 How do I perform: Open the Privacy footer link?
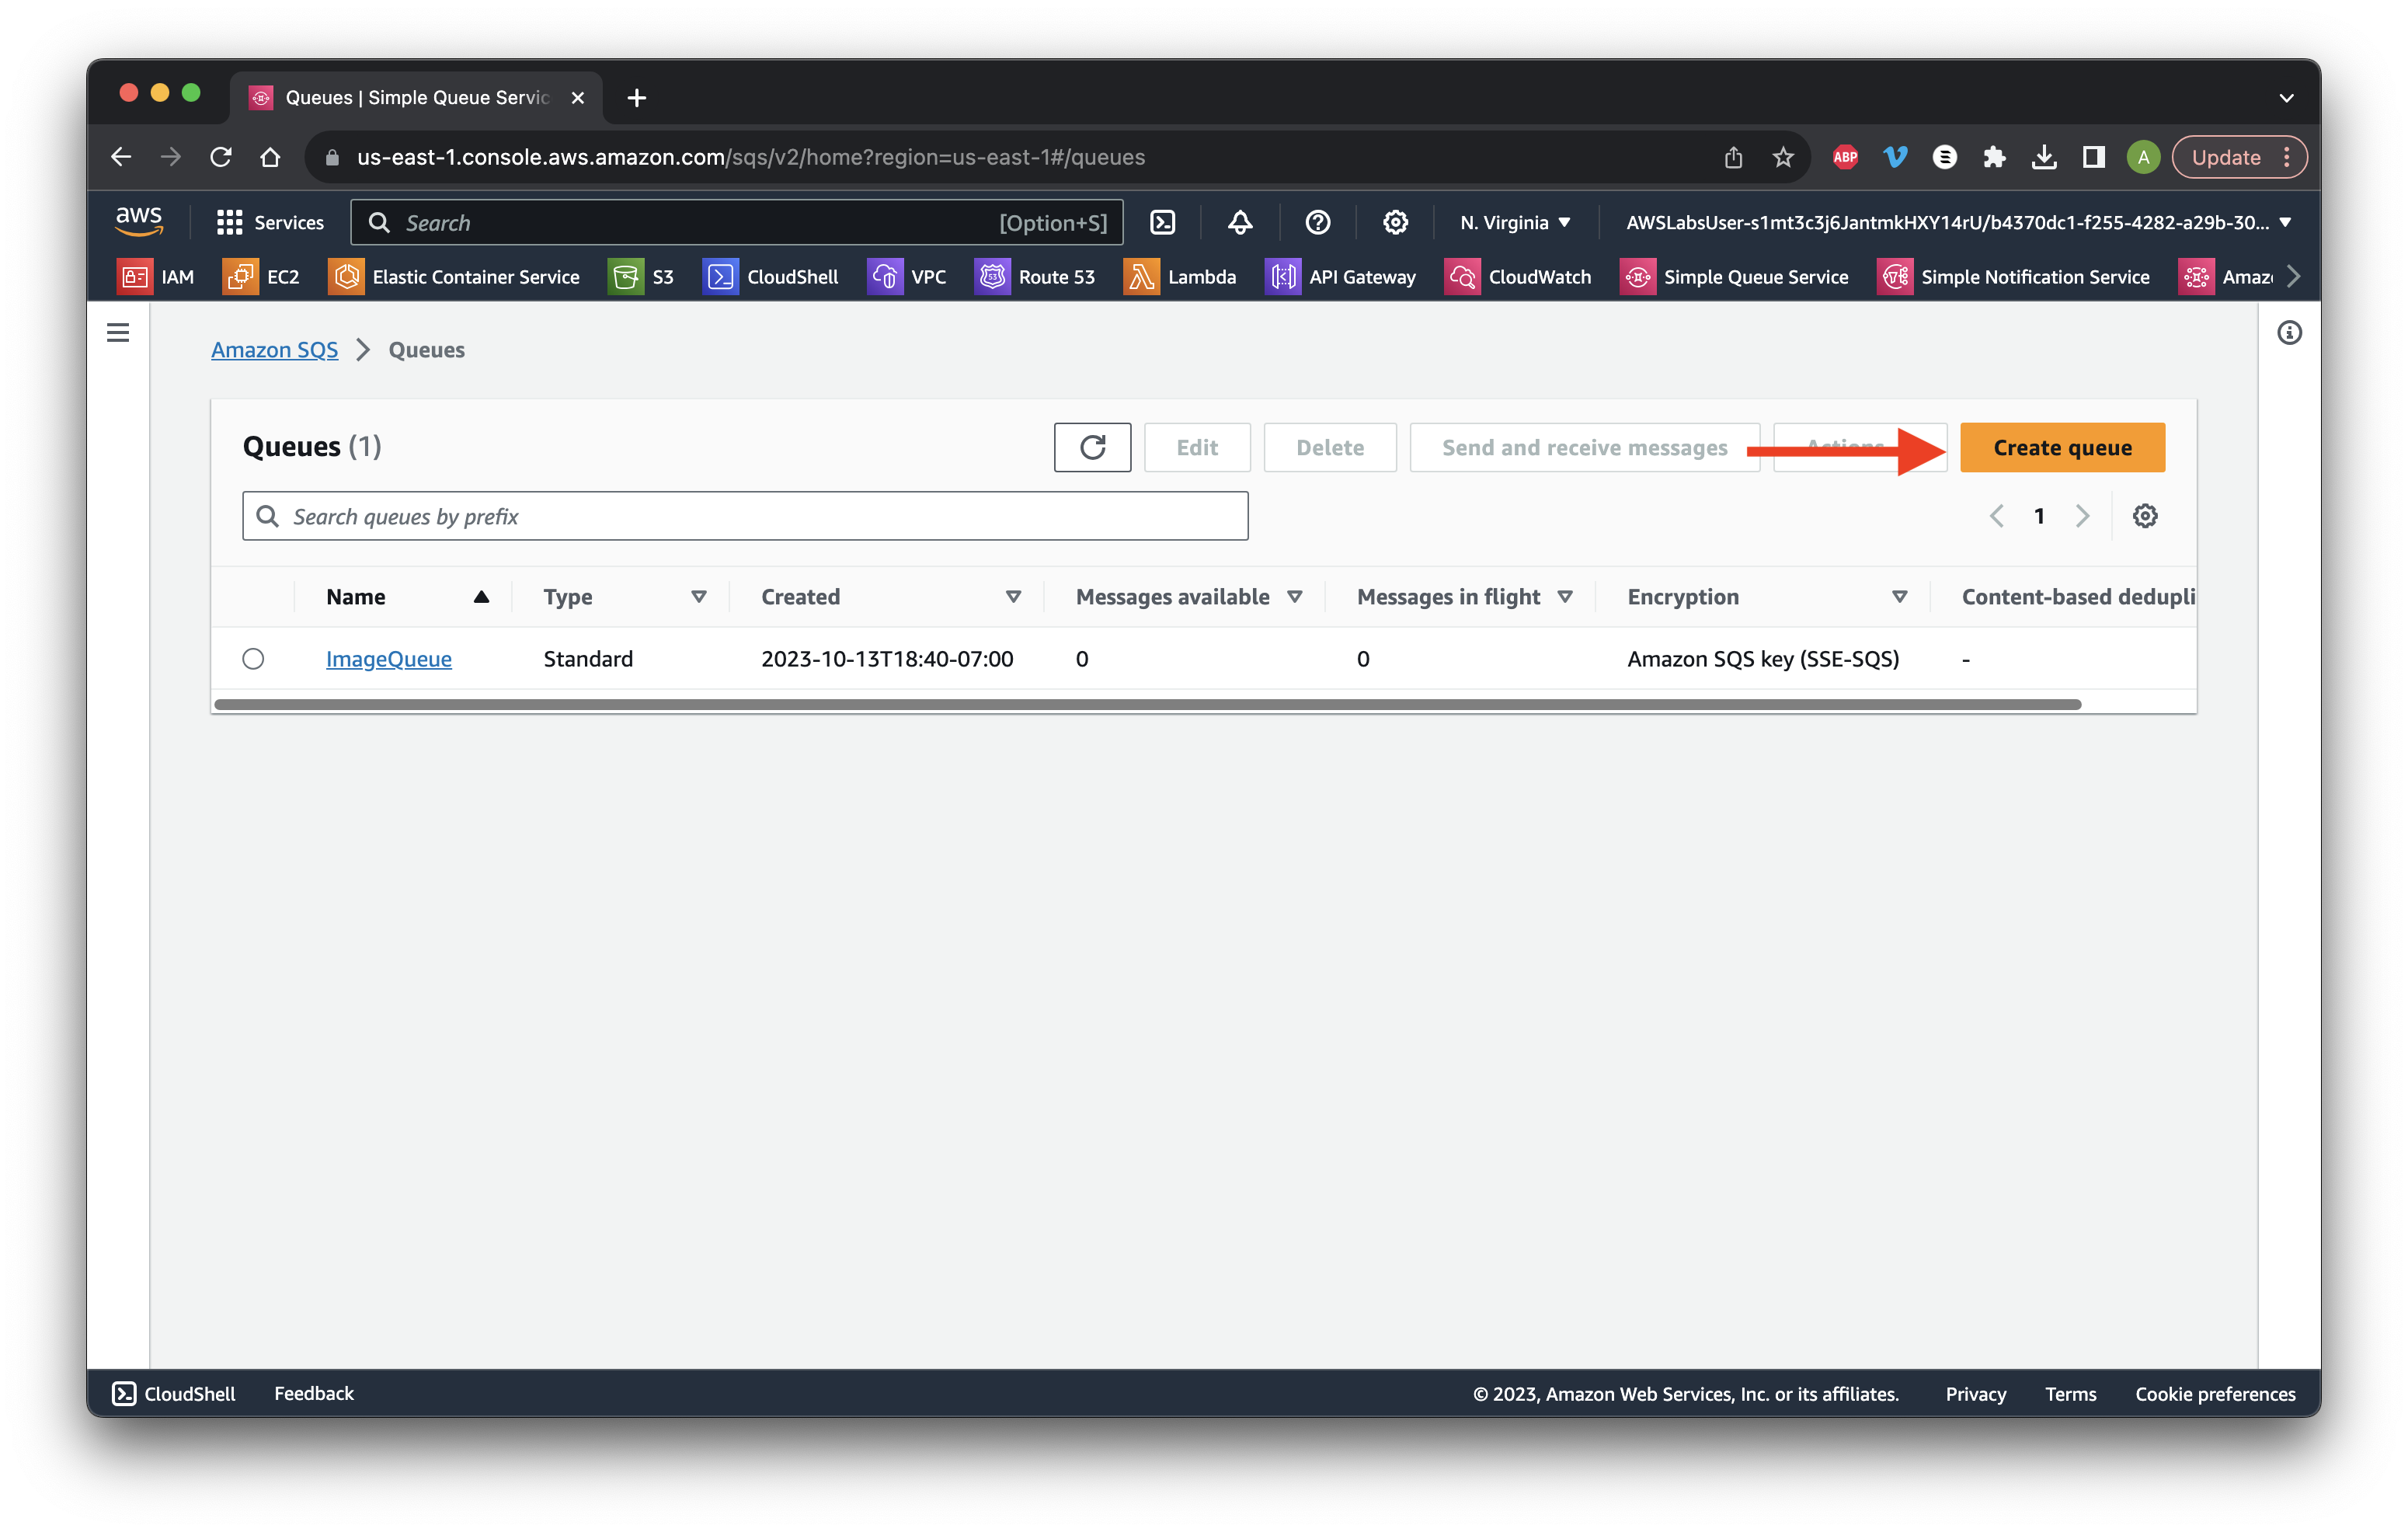coord(1975,1394)
